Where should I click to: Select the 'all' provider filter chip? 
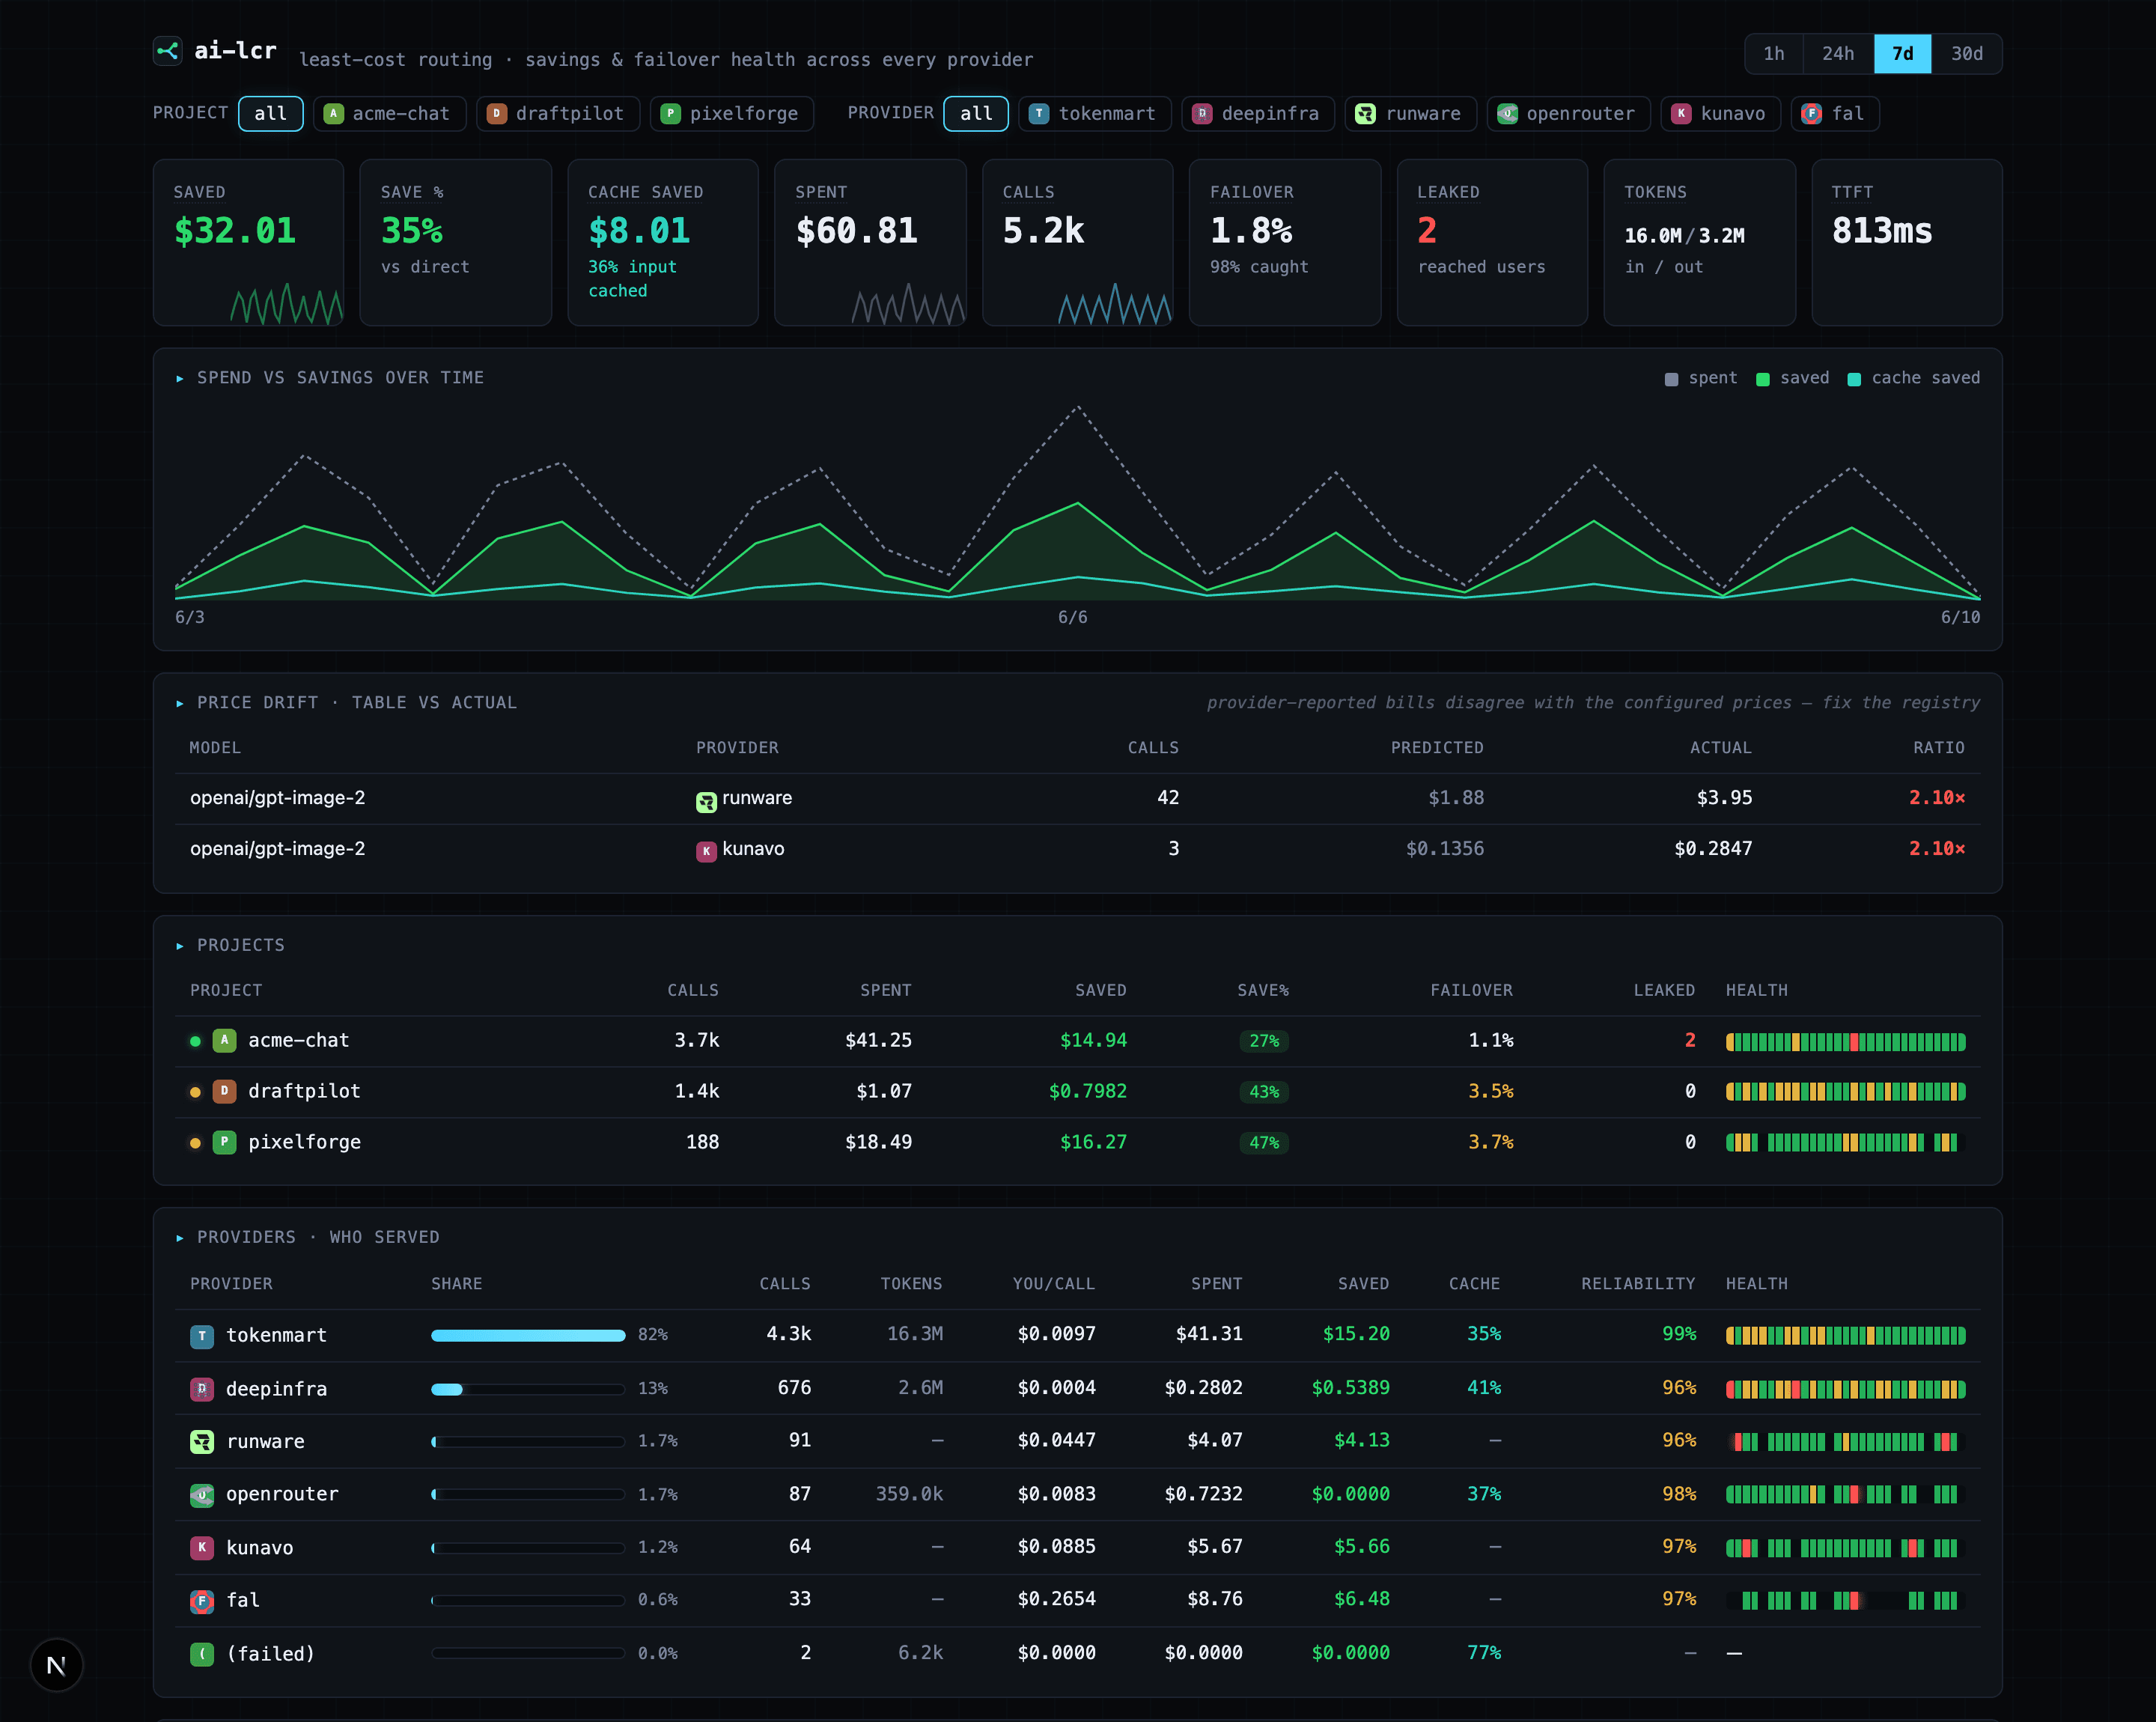pos(976,114)
